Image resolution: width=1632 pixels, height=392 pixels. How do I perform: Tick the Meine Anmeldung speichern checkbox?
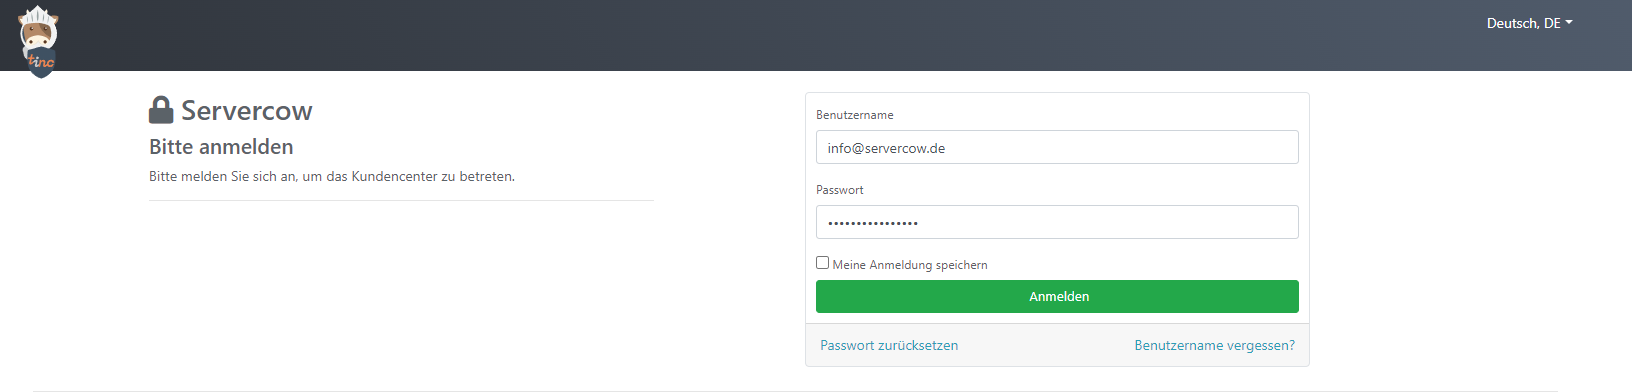(822, 263)
